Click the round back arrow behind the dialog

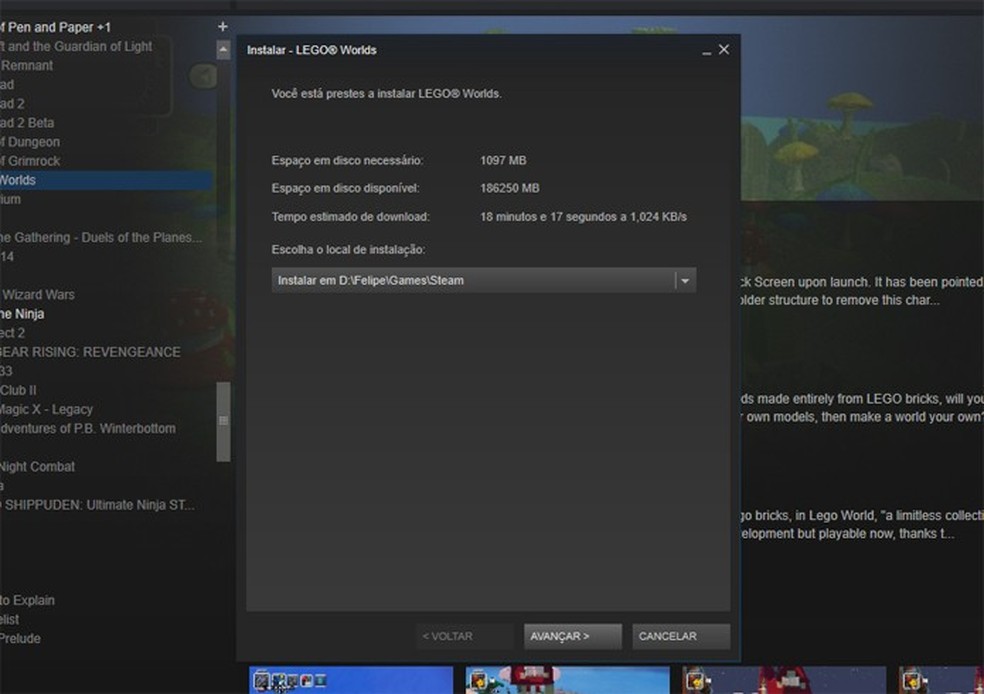203,77
